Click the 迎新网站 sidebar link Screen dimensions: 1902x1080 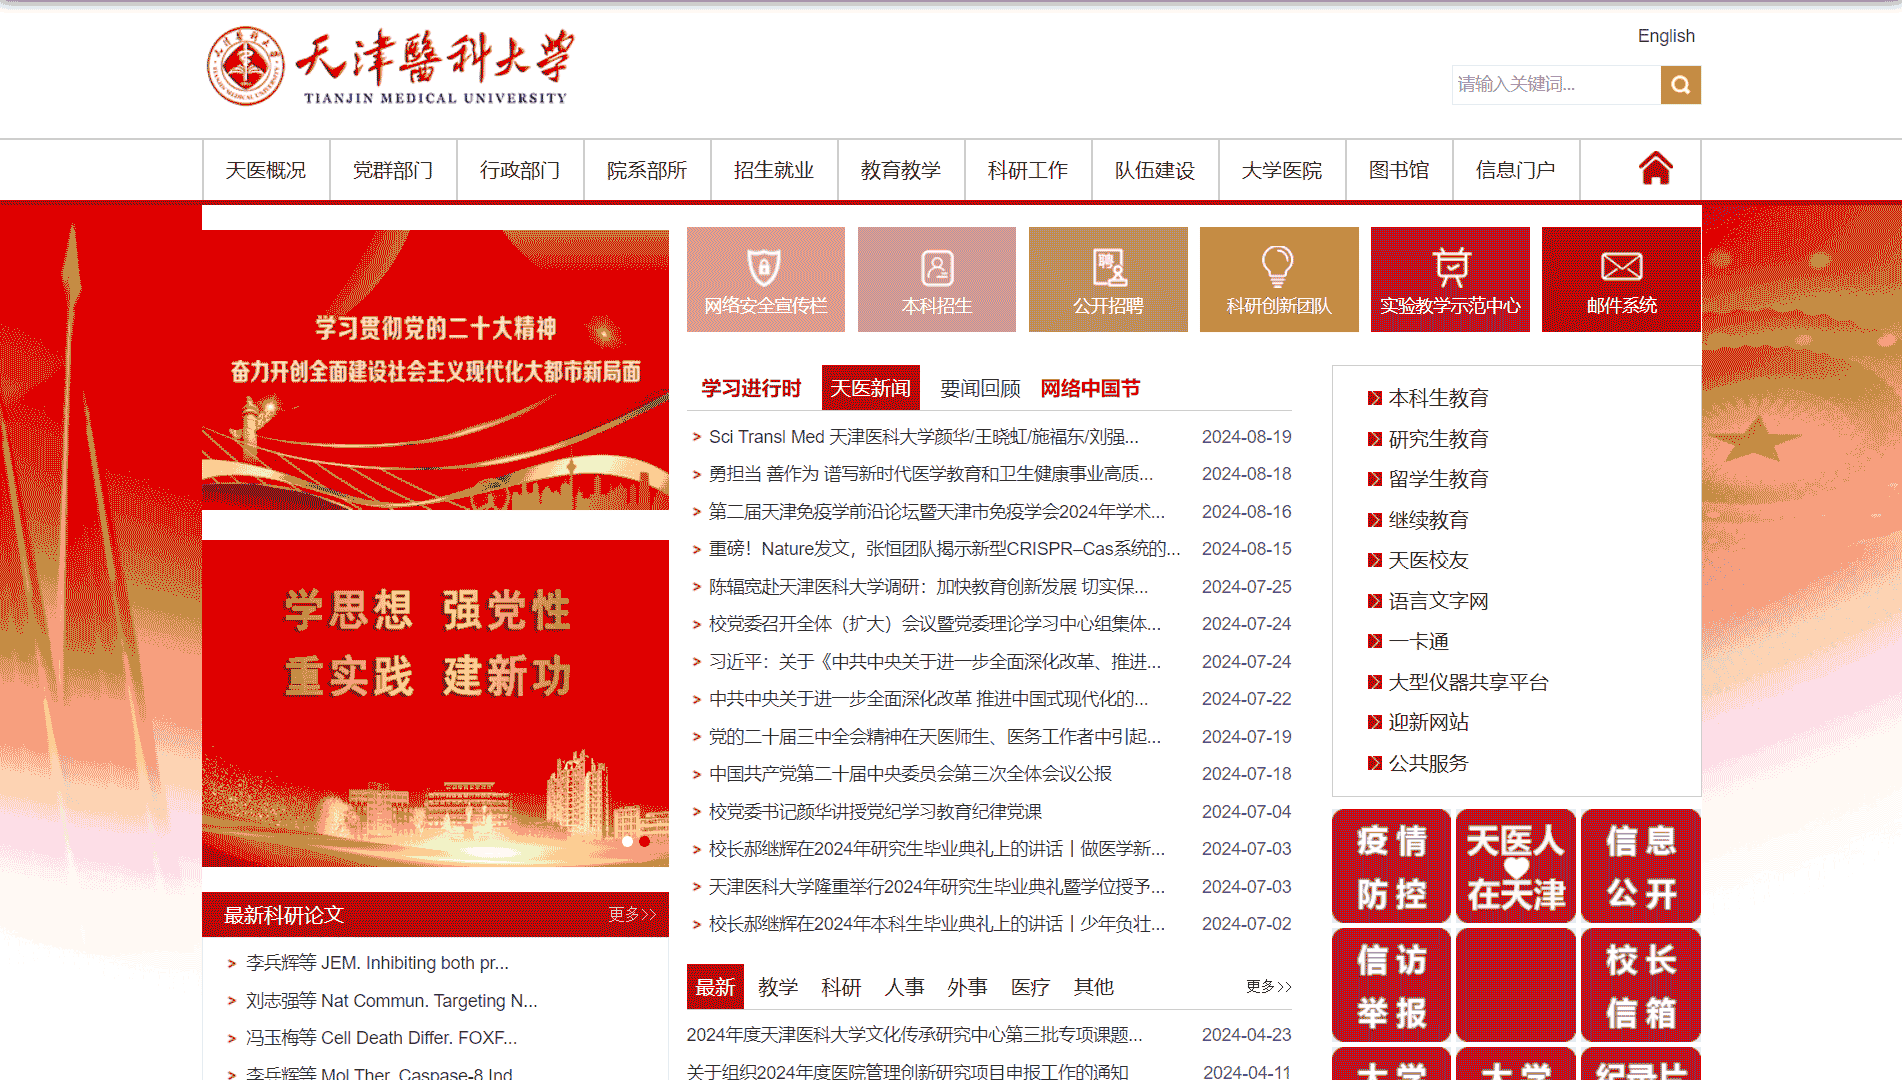pos(1428,722)
